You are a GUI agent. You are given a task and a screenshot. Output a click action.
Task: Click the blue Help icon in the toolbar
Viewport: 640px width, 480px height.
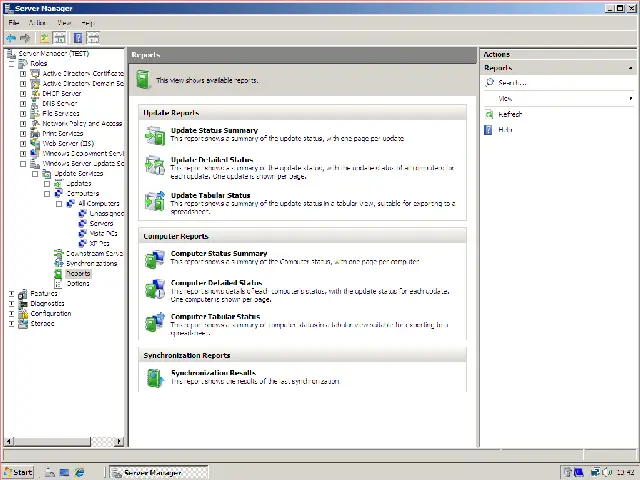coord(78,38)
